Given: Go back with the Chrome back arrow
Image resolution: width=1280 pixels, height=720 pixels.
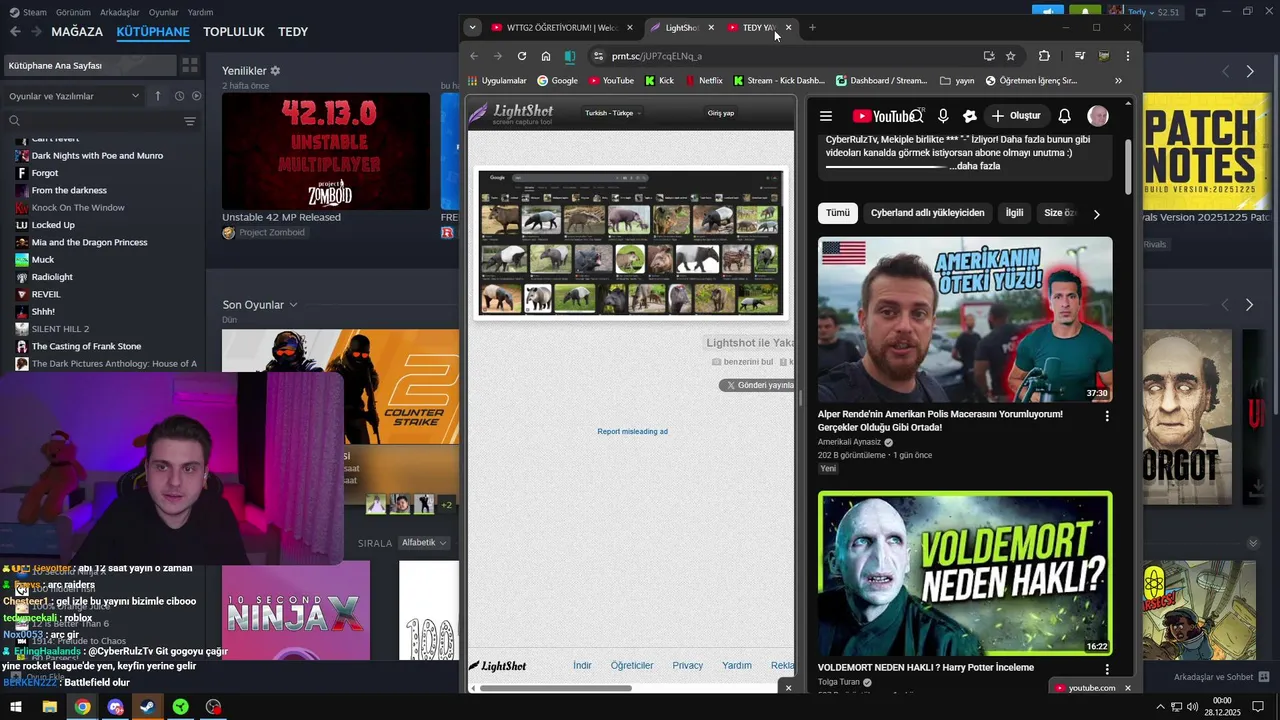Looking at the screenshot, I should 474,56.
